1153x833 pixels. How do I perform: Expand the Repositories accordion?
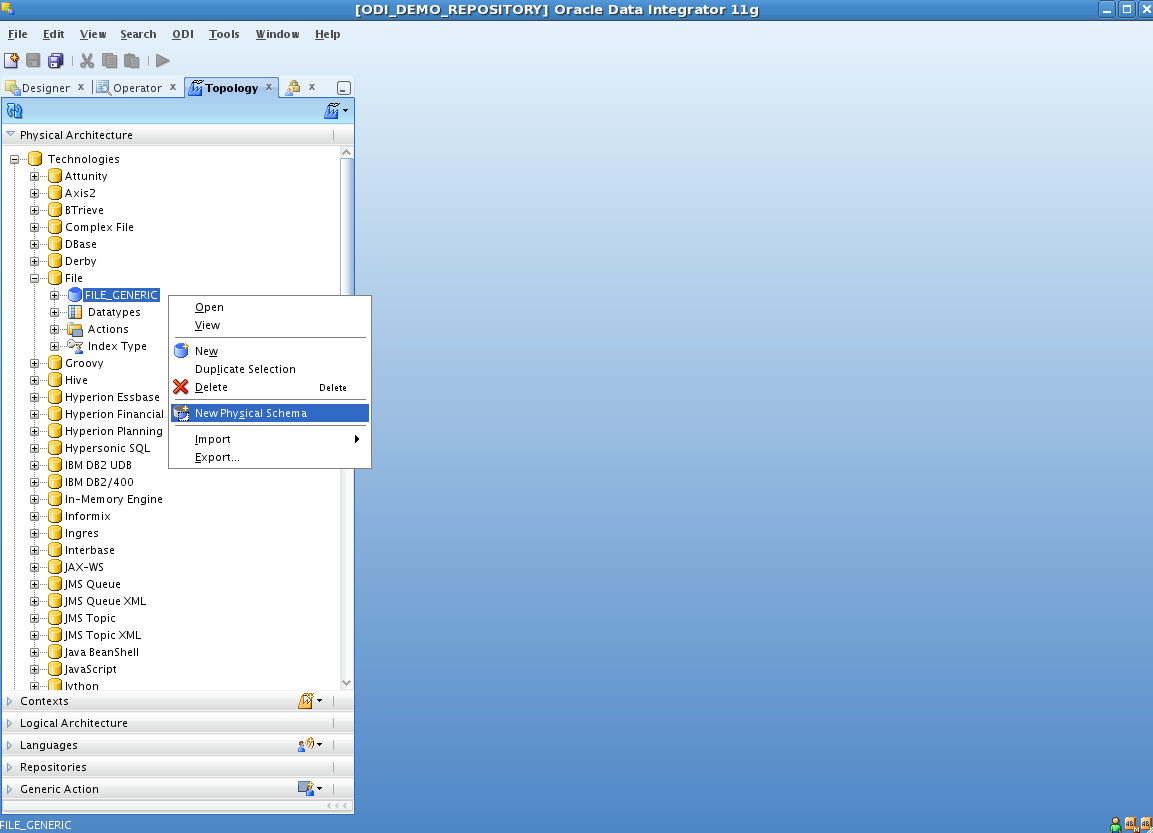(10, 767)
